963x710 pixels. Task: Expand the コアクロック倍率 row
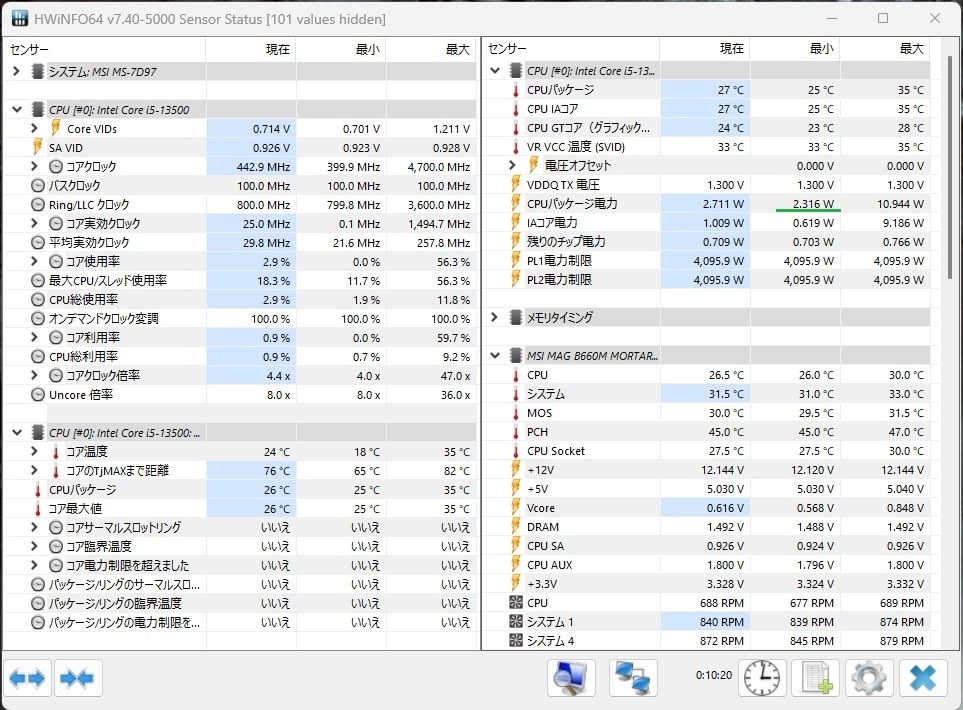pos(34,375)
